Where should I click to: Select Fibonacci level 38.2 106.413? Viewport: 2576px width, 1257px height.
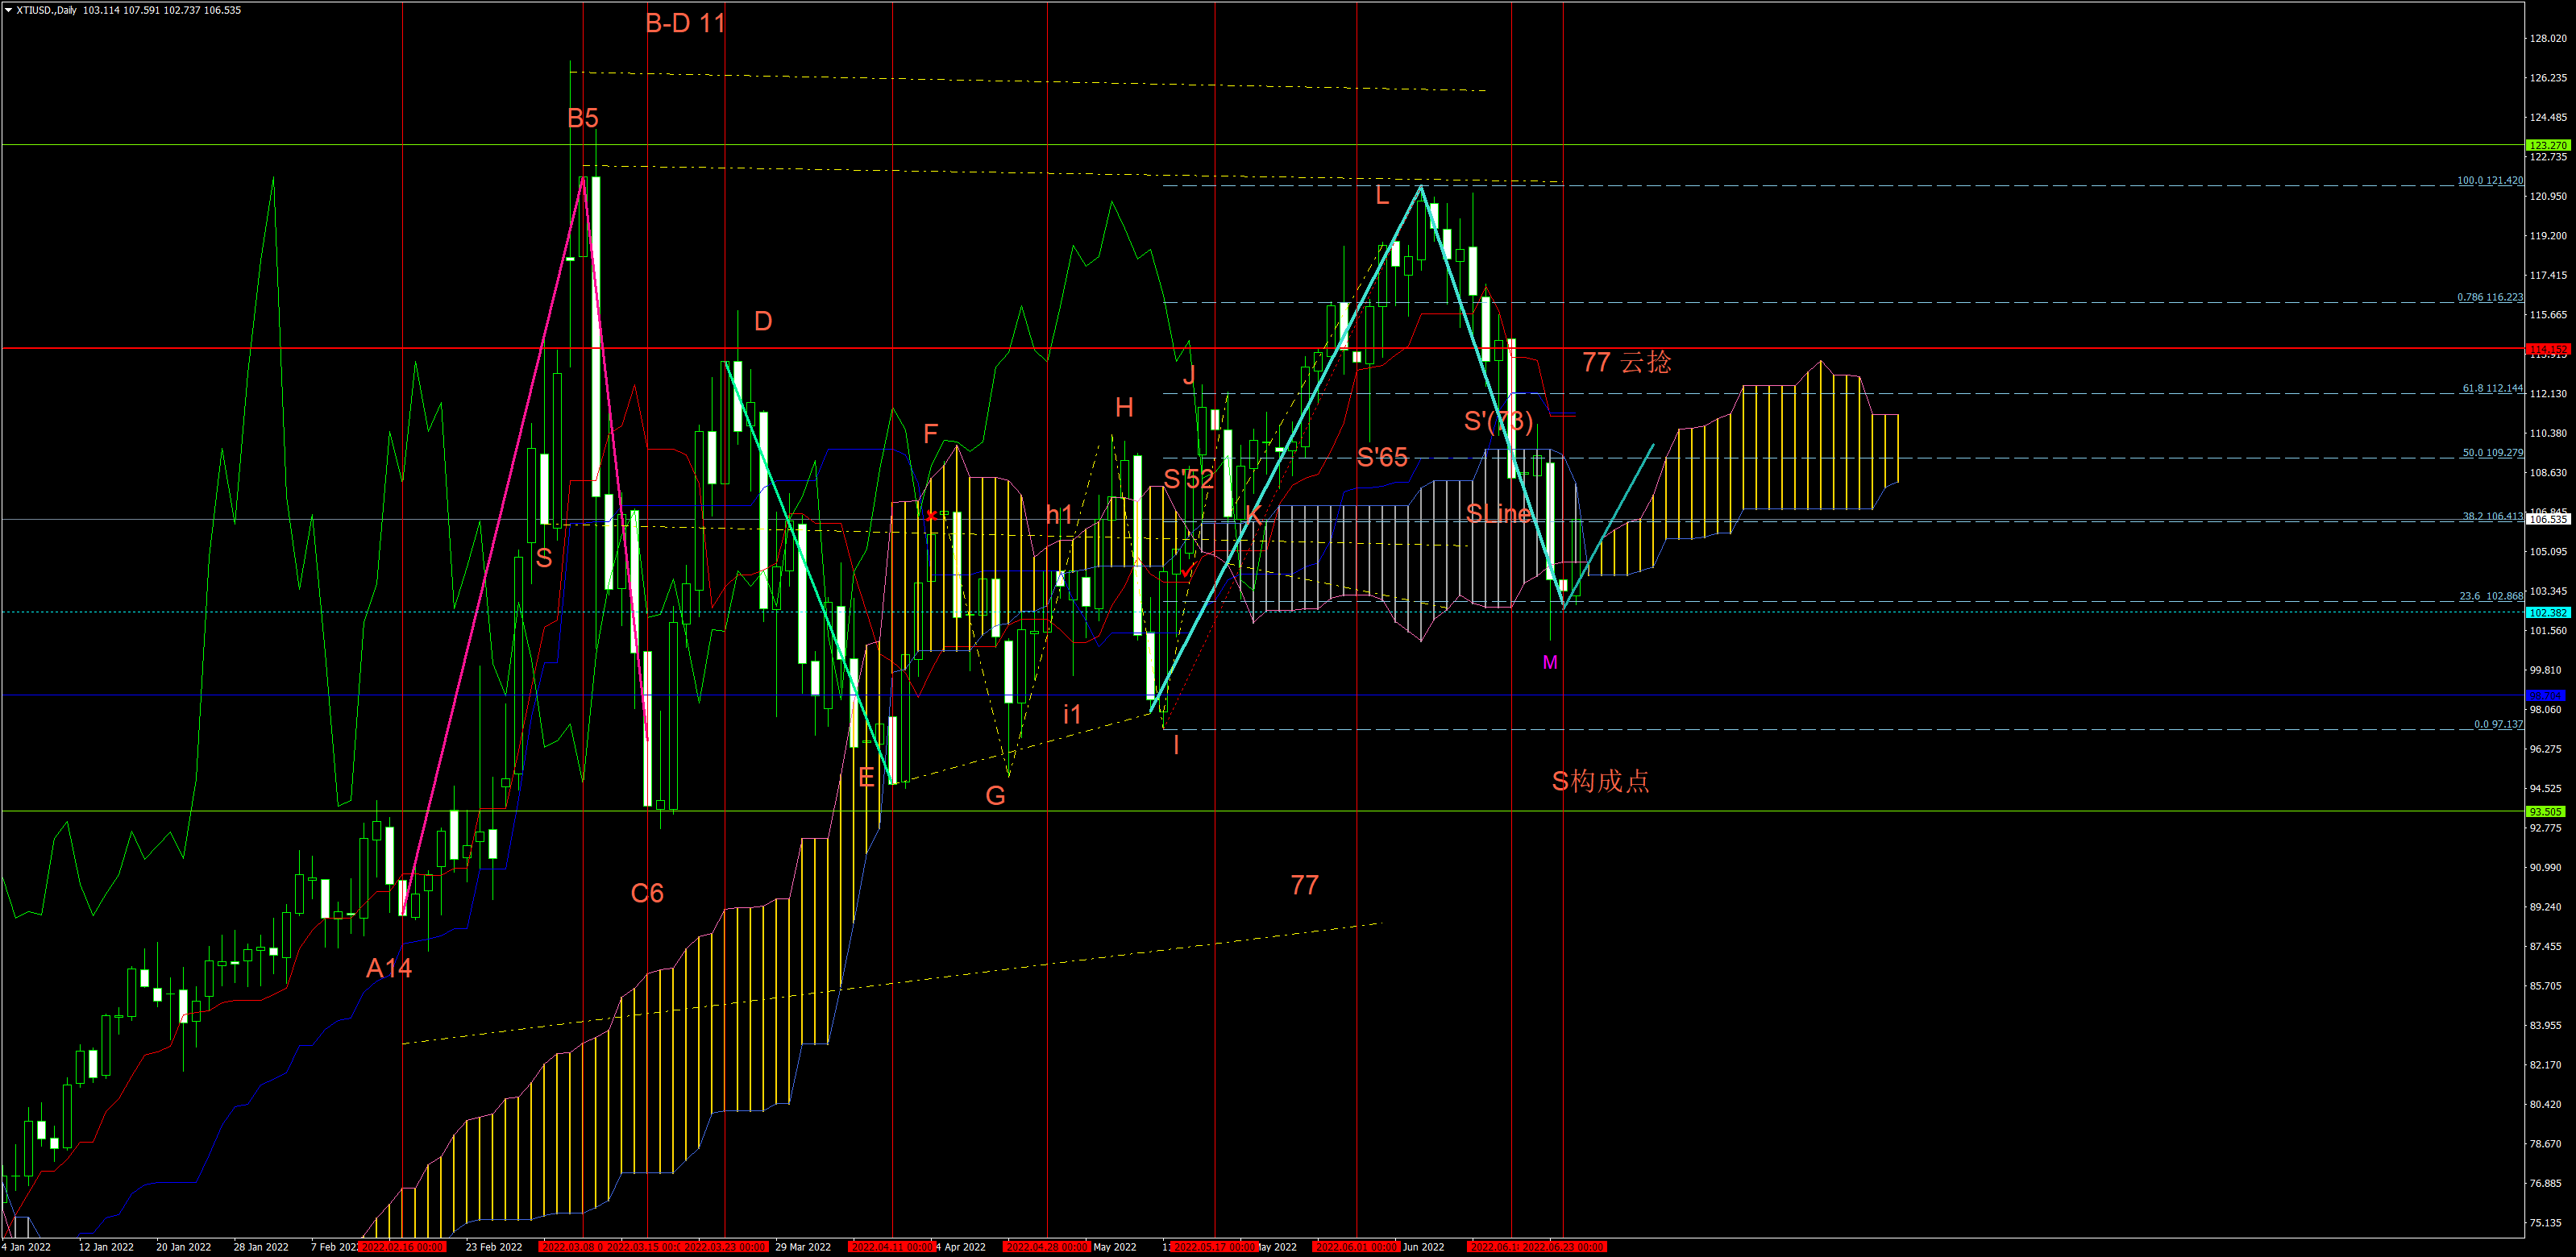tap(2493, 516)
